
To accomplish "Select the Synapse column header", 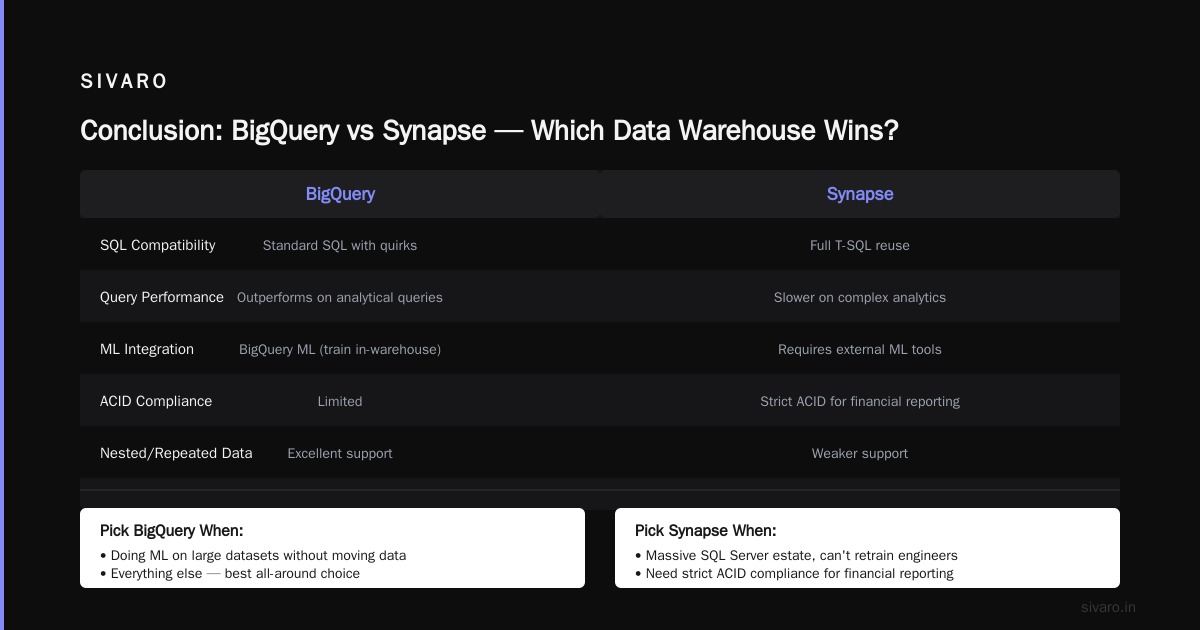I will click(x=860, y=194).
